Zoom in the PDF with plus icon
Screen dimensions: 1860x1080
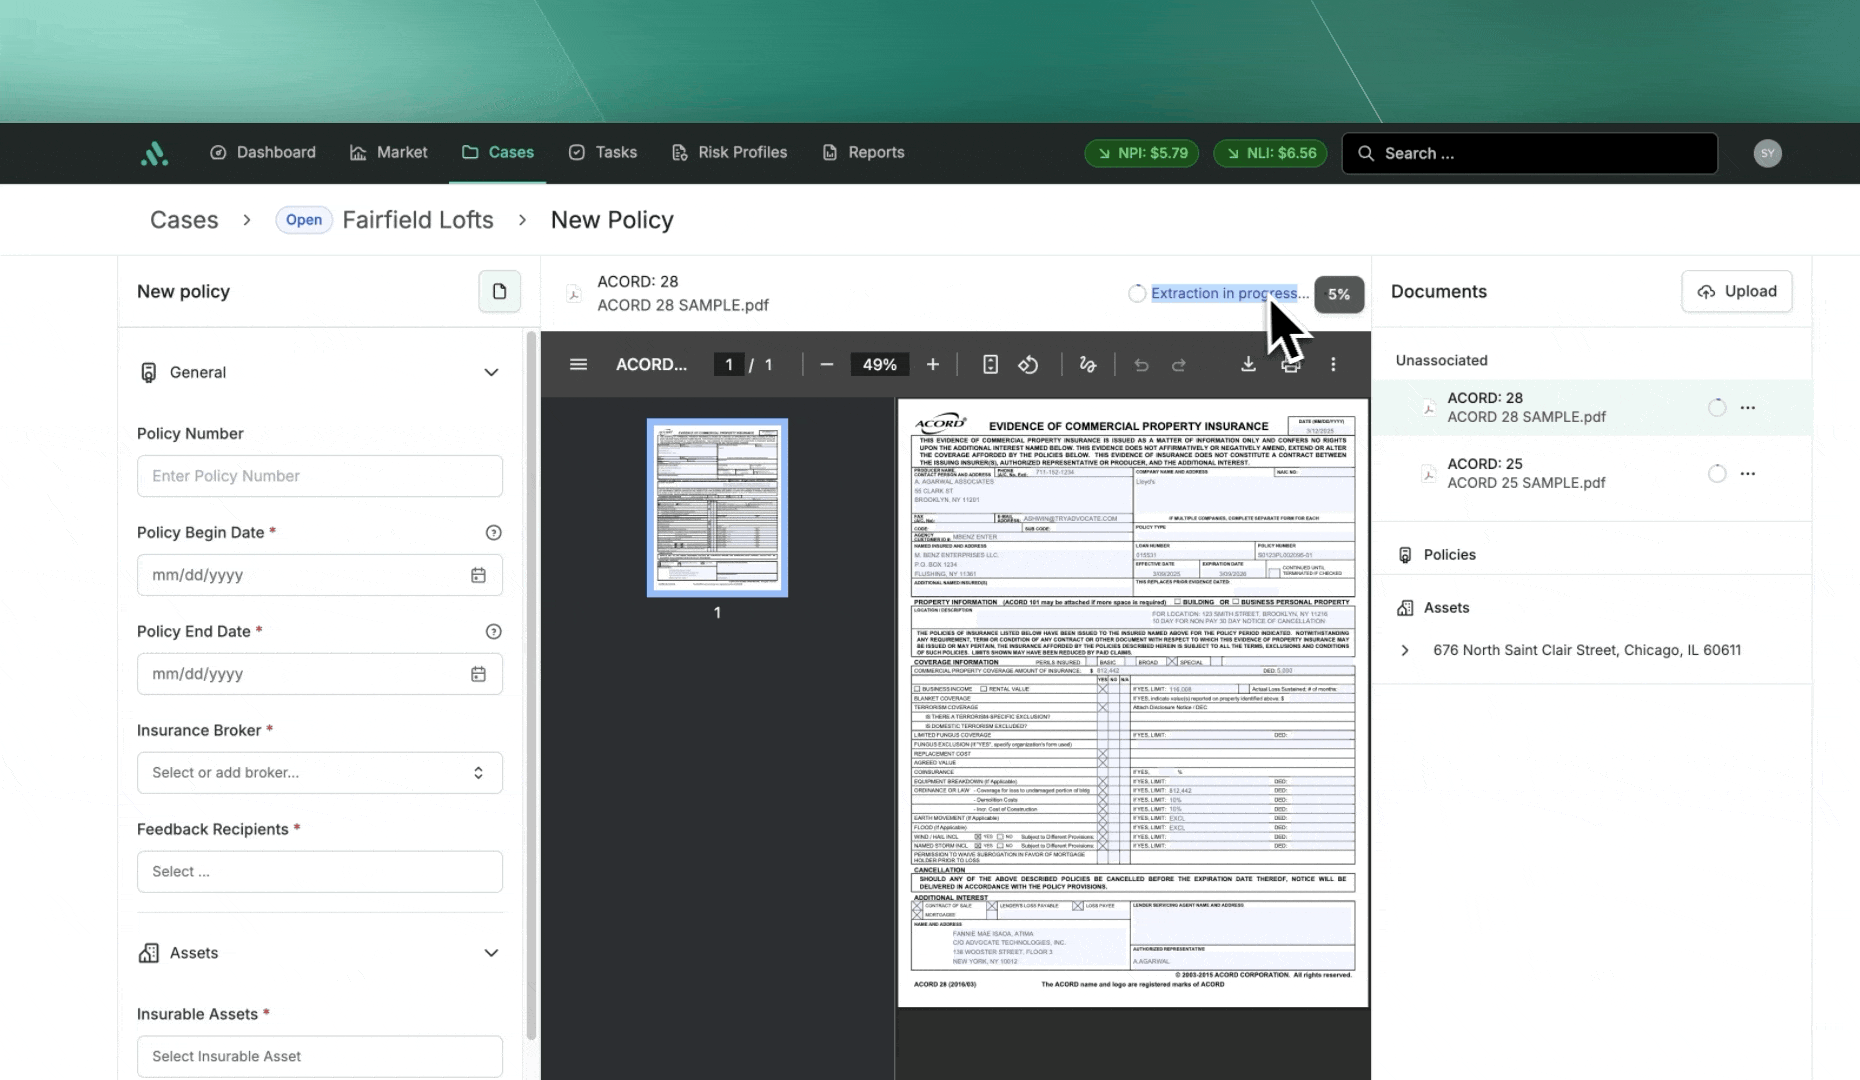pyautogui.click(x=932, y=365)
